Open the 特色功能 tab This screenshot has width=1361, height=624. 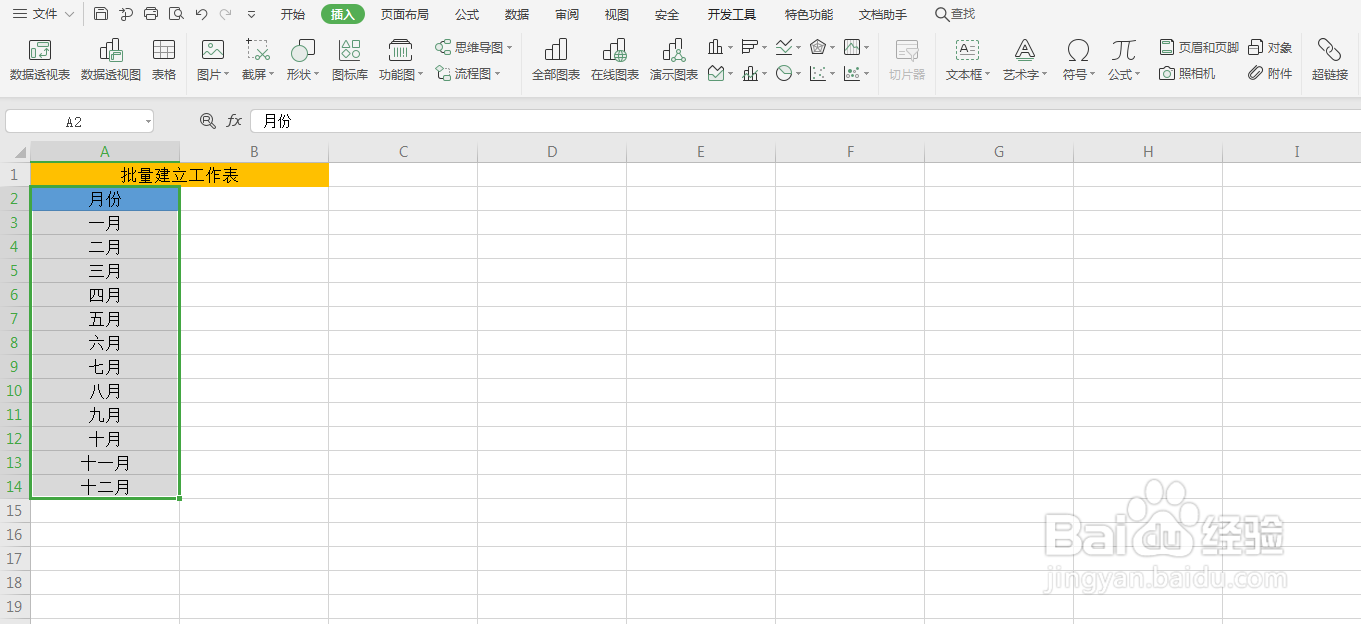coord(809,14)
